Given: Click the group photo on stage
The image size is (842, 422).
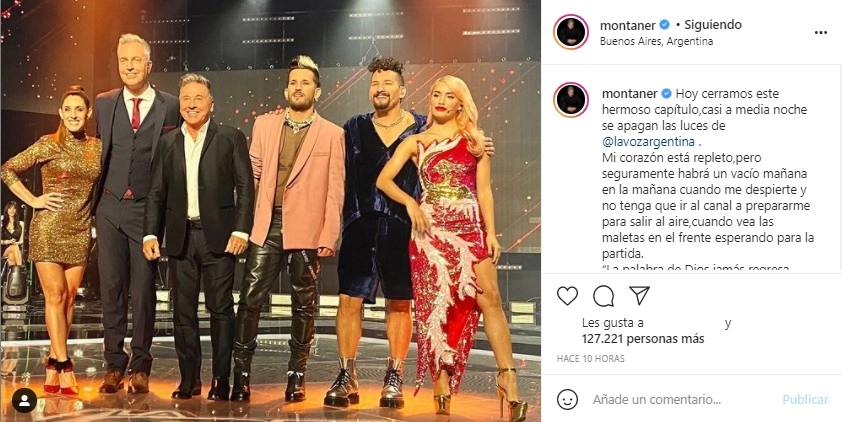Looking at the screenshot, I should coord(271,211).
